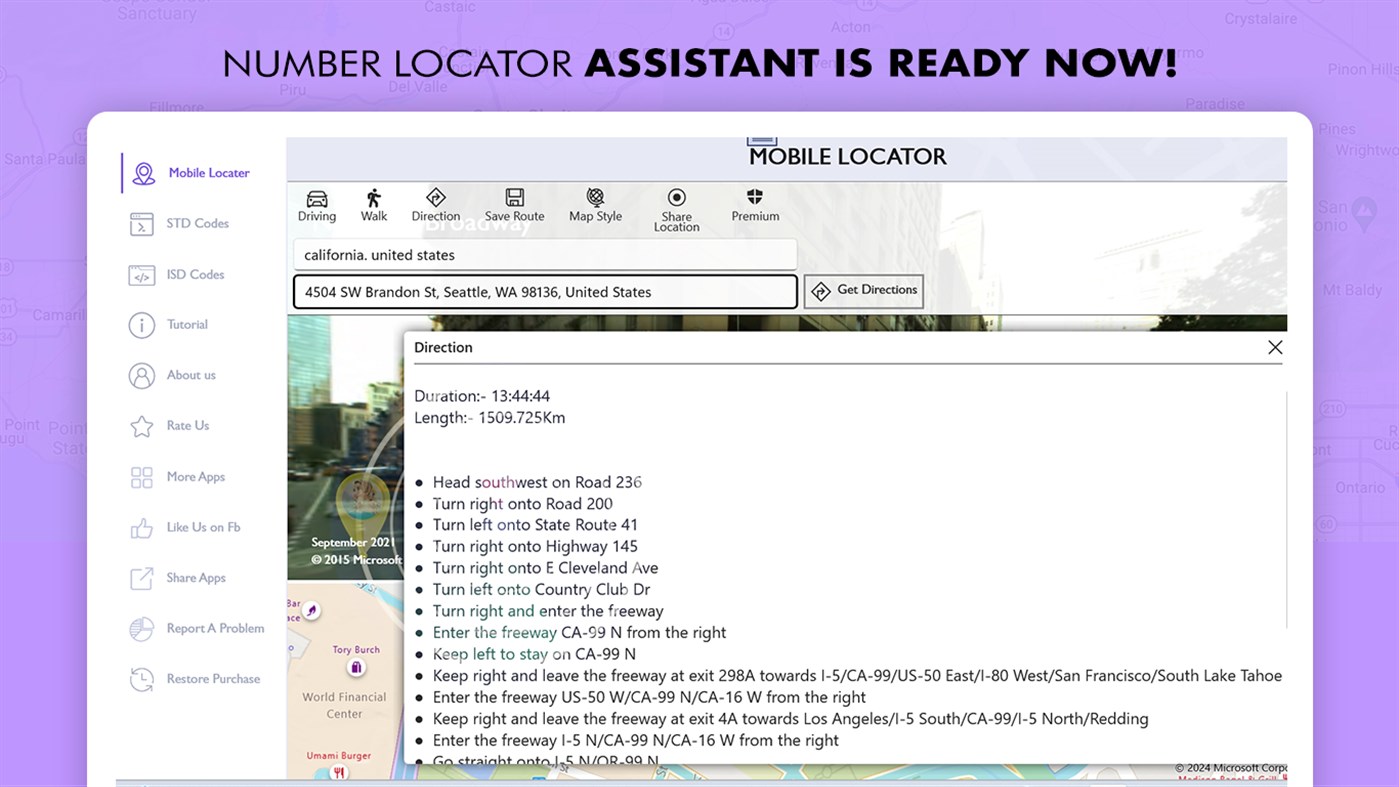Open the STD Codes section
The width and height of the screenshot is (1399, 787).
[142, 223]
